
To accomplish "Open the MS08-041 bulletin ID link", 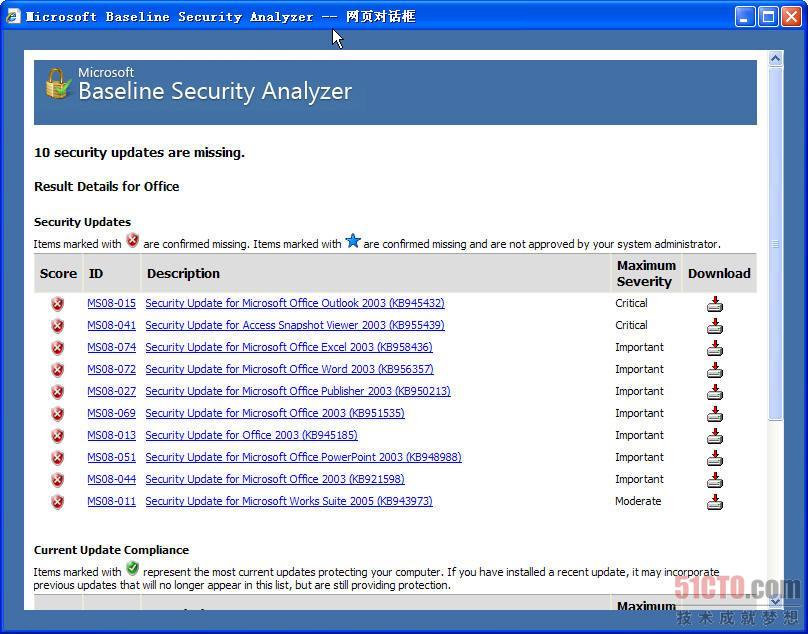I will coord(111,325).
